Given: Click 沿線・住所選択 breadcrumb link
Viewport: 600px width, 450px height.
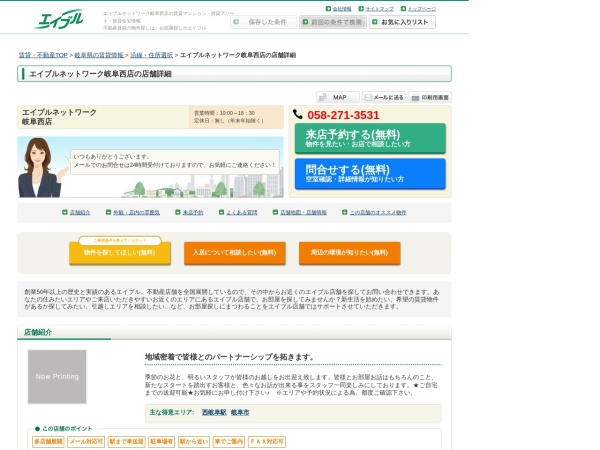Looking at the screenshot, I should [x=152, y=55].
